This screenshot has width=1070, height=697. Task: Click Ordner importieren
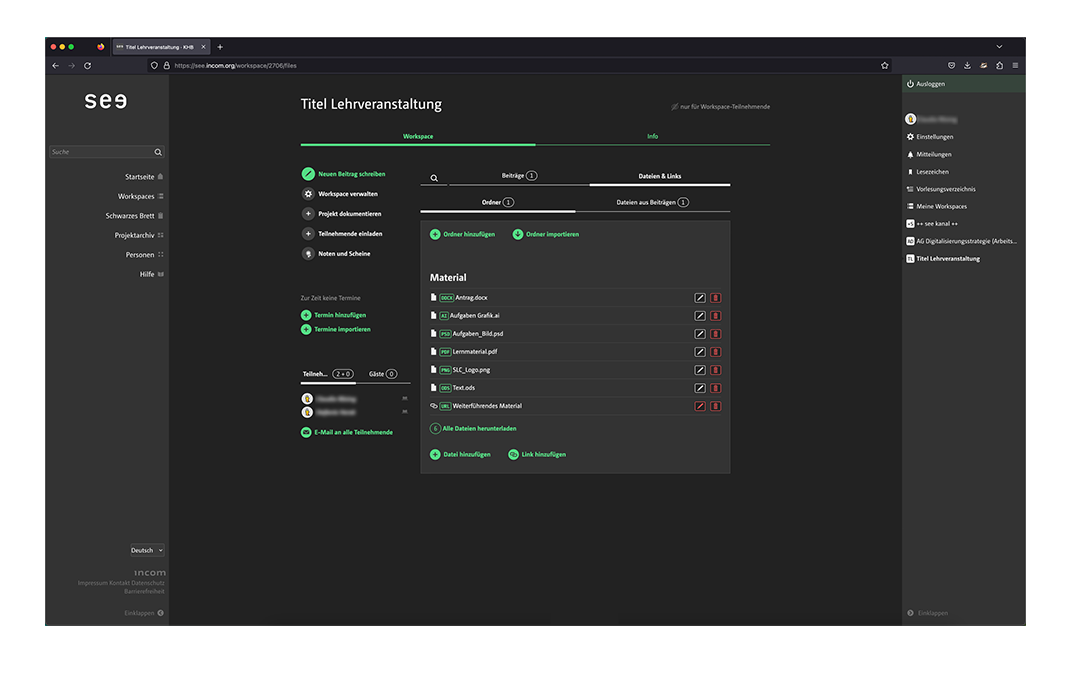pyautogui.click(x=545, y=234)
